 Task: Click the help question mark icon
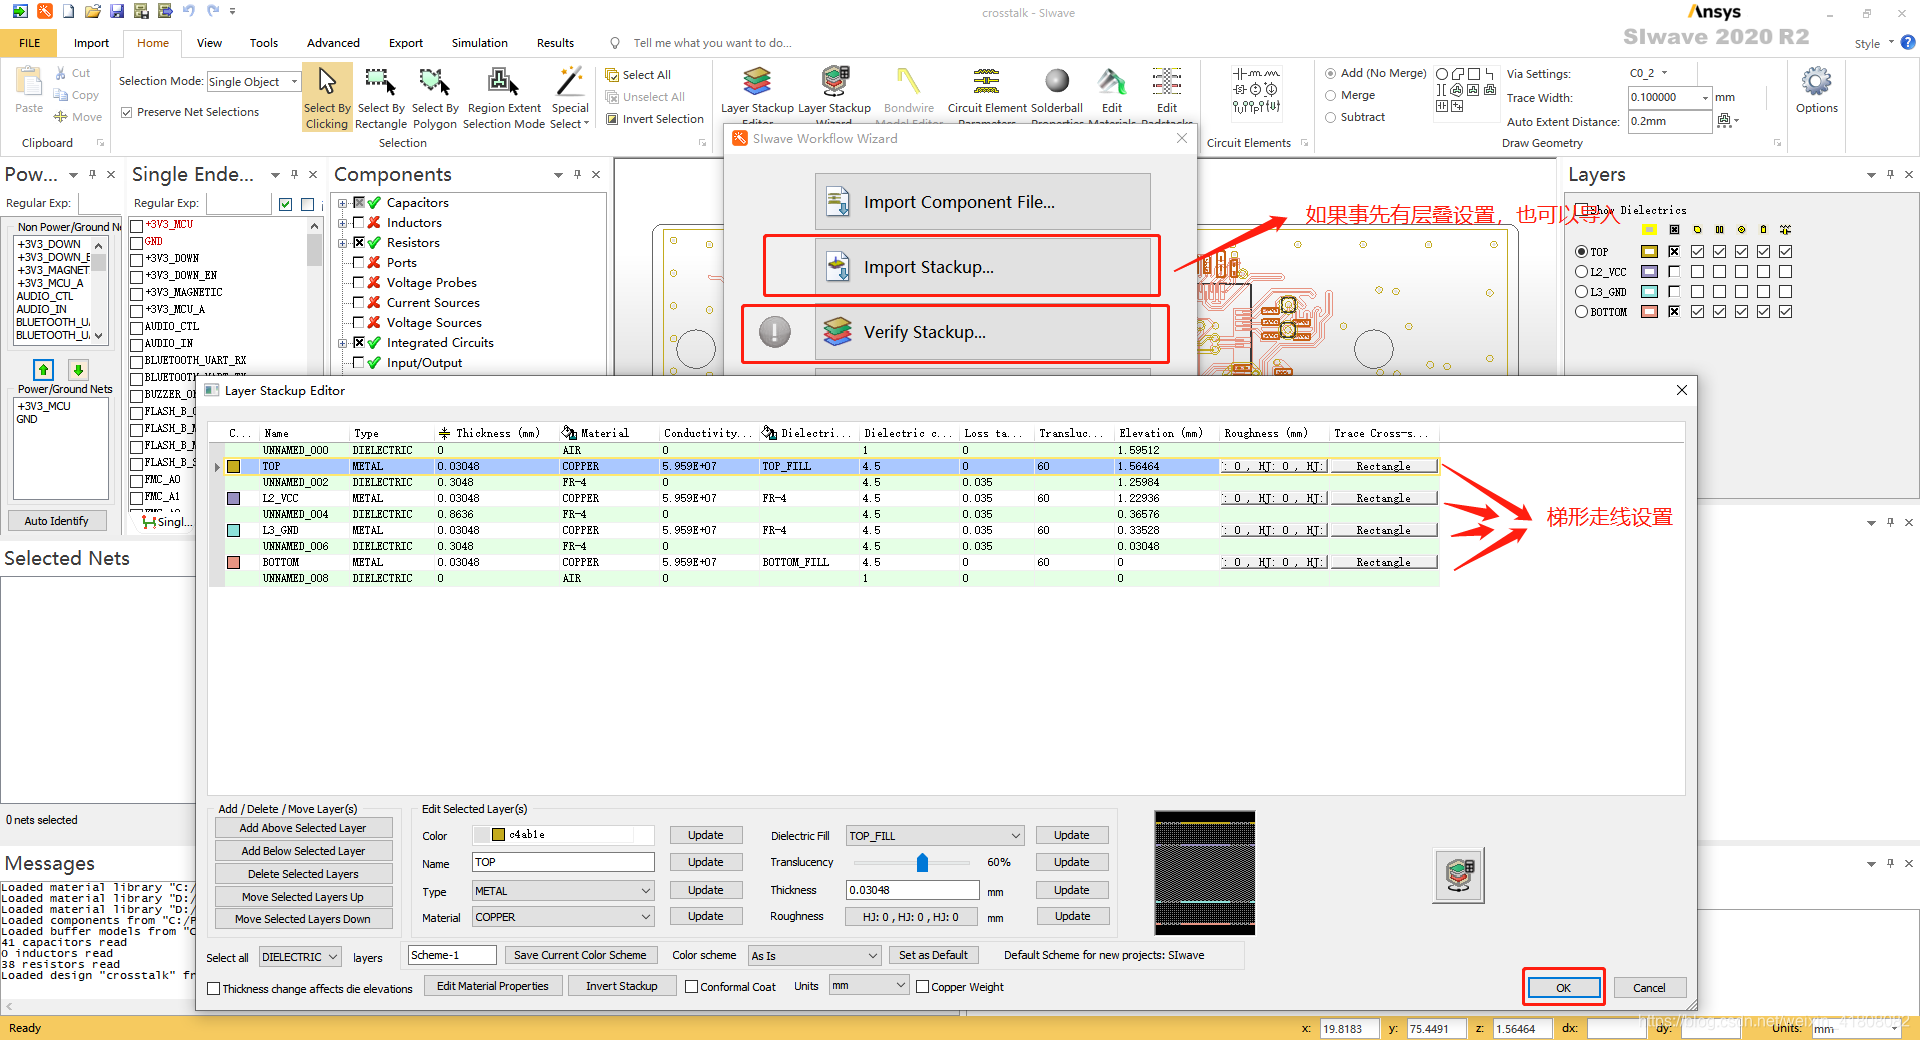pyautogui.click(x=1908, y=42)
